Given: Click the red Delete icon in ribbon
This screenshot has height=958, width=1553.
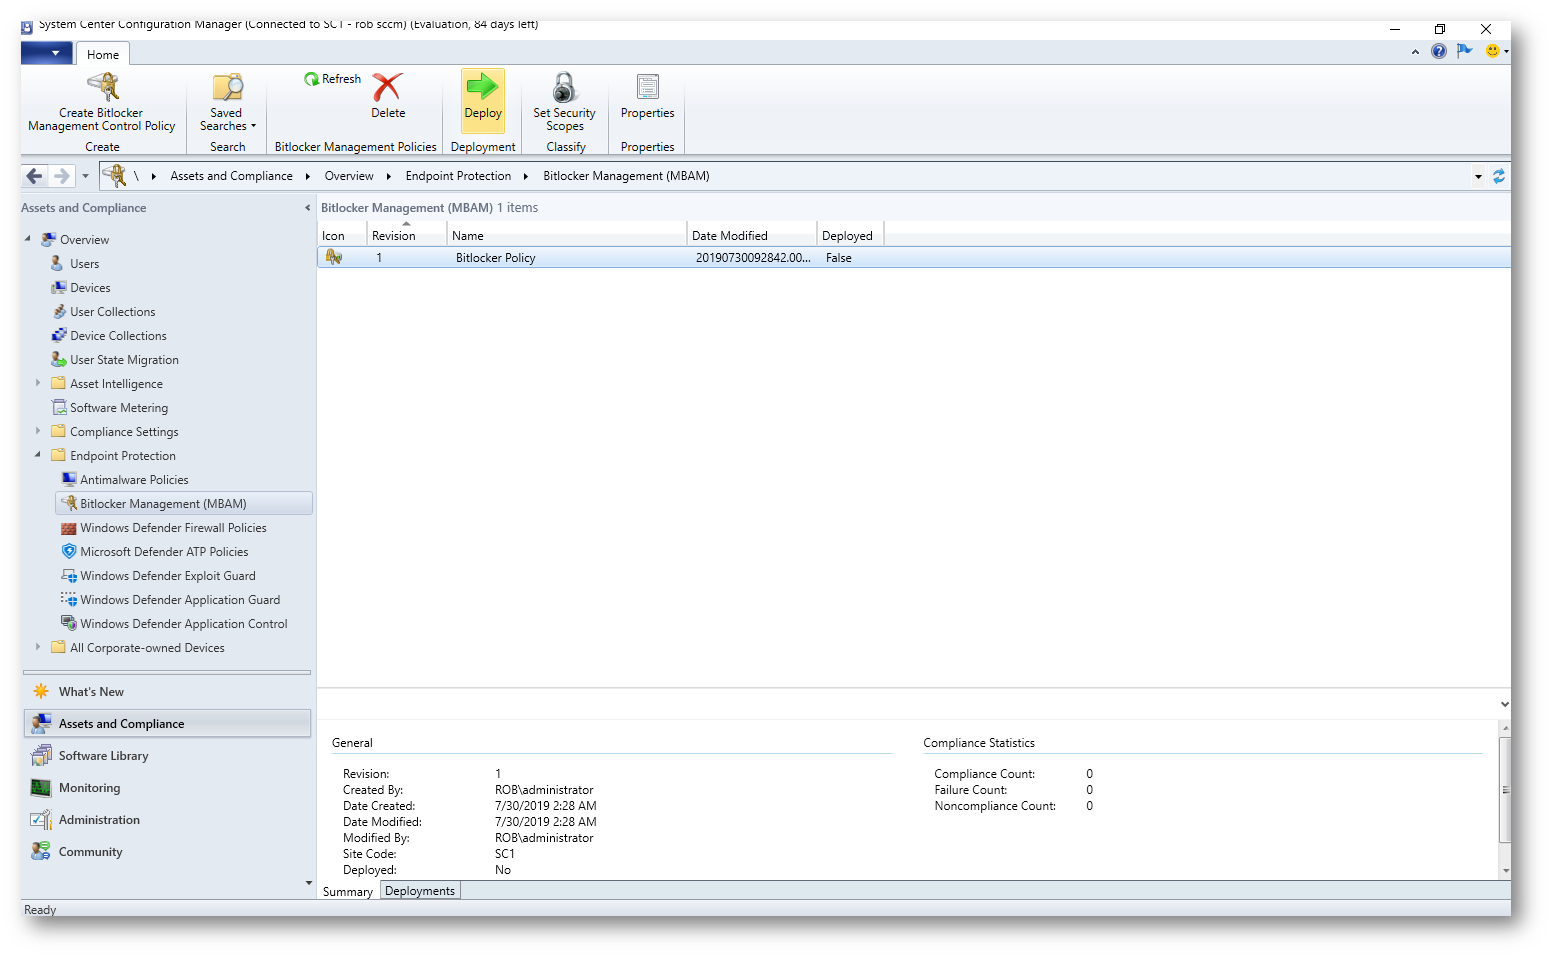Looking at the screenshot, I should 388,88.
